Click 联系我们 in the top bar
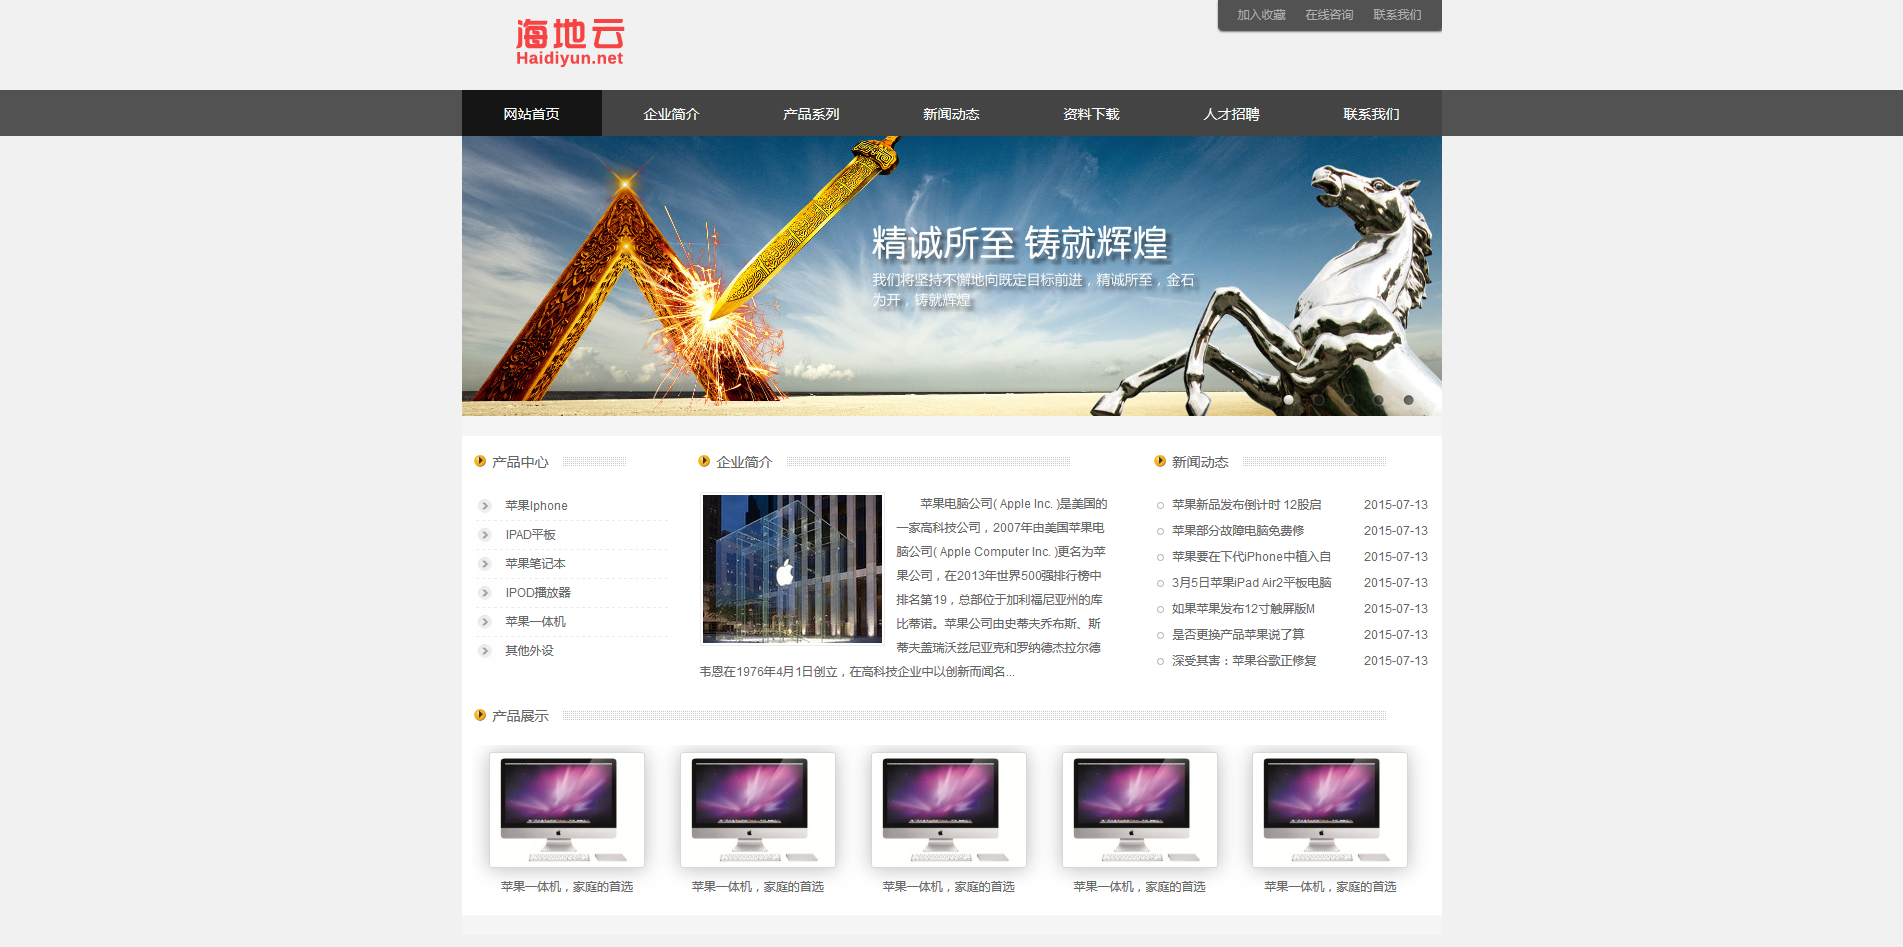Viewport: 1903px width, 947px height. coord(1397,15)
